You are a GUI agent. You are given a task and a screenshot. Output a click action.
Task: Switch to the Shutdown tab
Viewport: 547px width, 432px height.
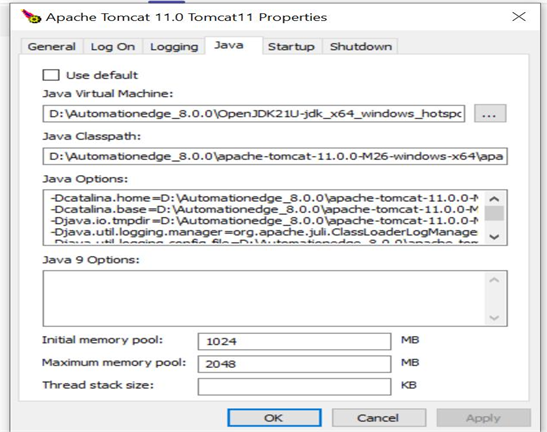point(361,46)
